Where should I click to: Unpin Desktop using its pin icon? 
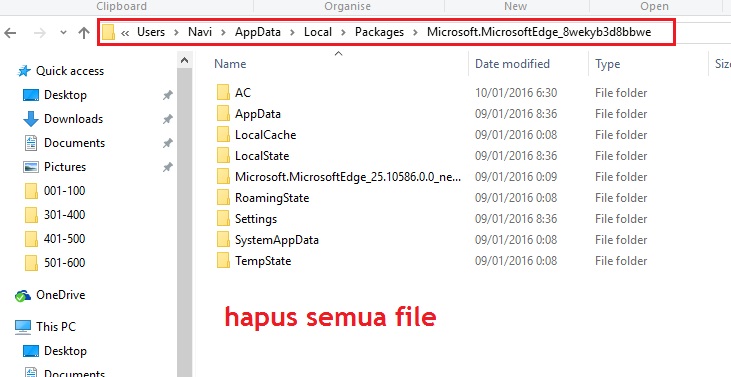click(x=167, y=95)
